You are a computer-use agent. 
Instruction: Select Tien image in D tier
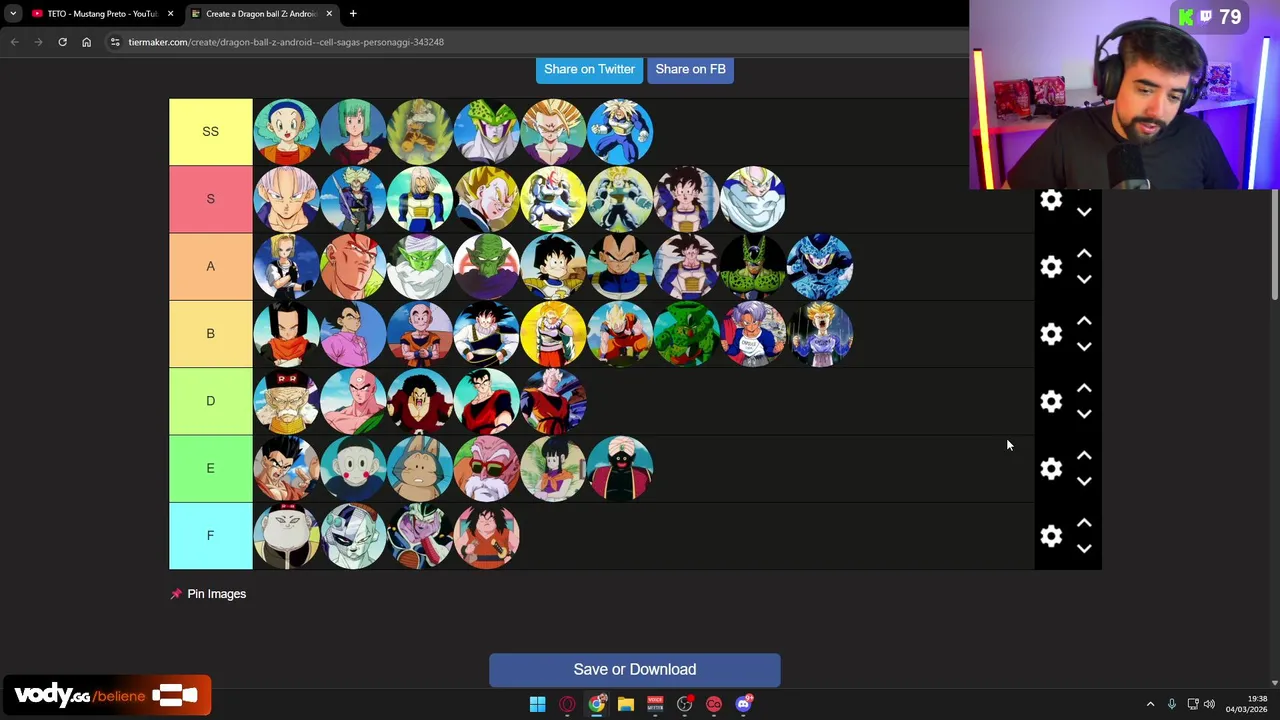click(353, 401)
